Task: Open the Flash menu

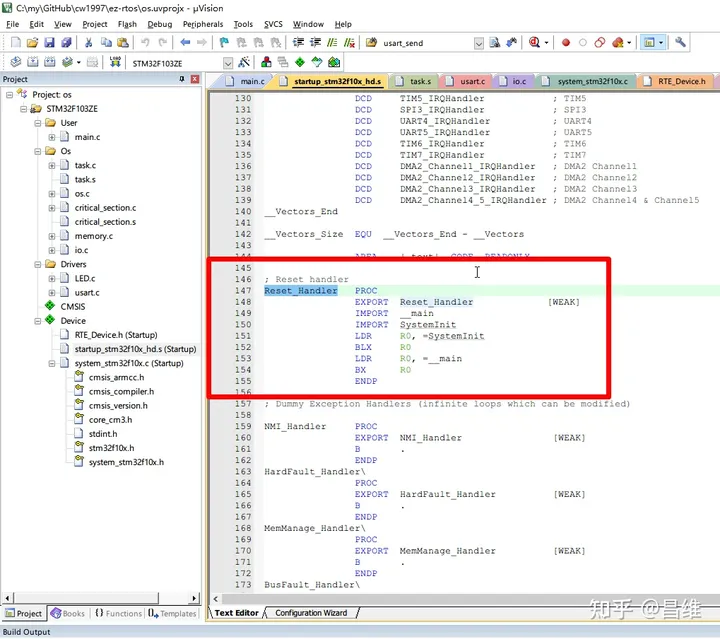Action: pyautogui.click(x=127, y=24)
